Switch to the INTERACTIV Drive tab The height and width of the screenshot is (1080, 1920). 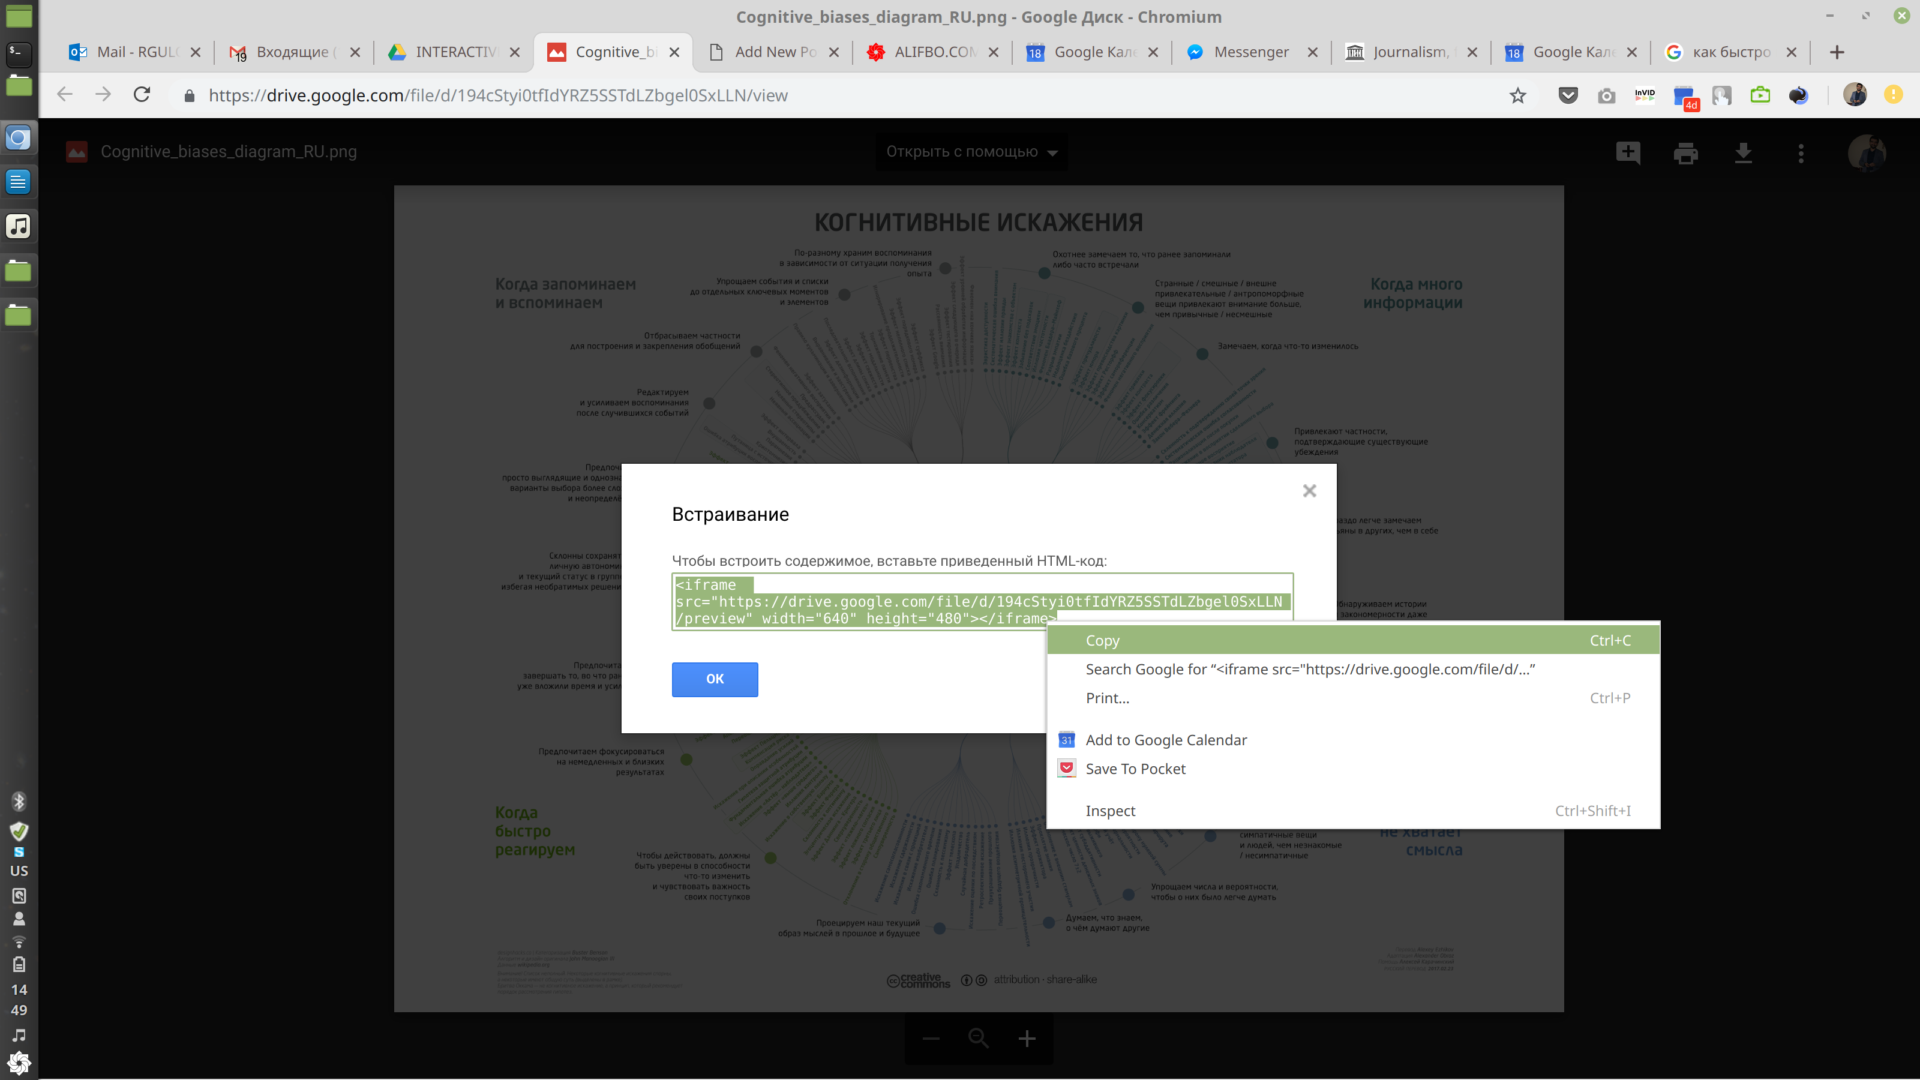coord(455,52)
